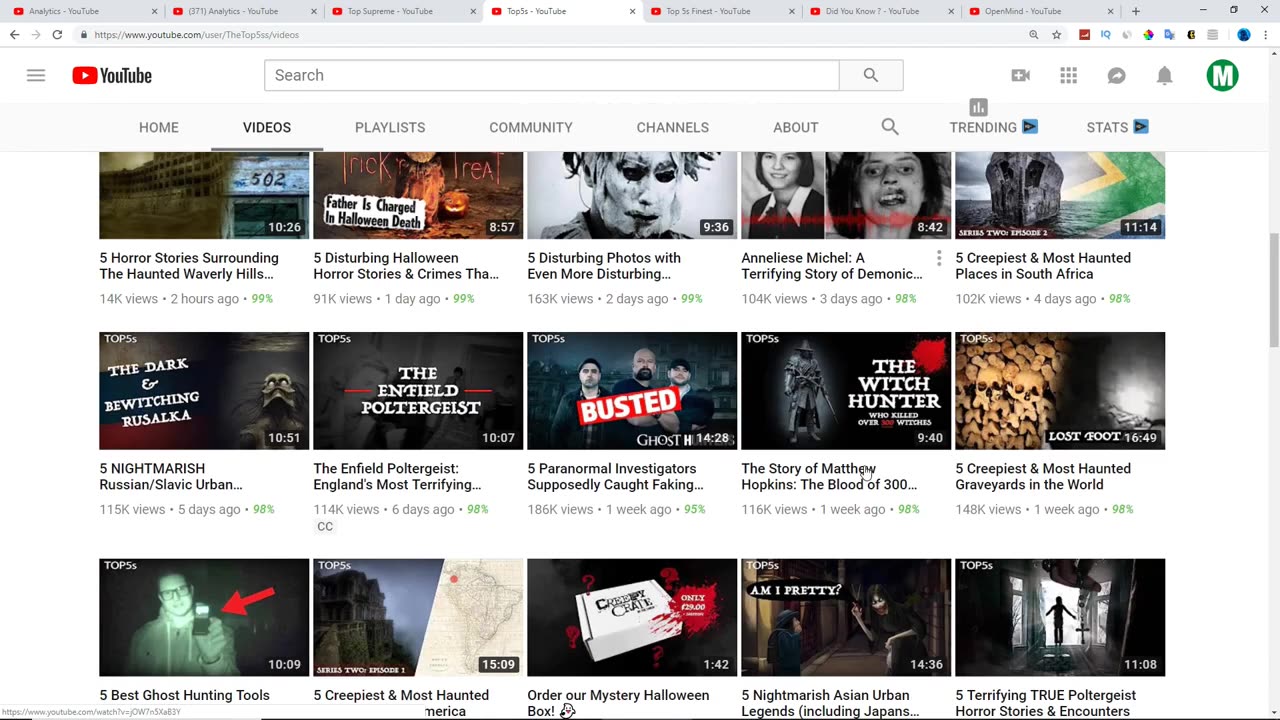Image resolution: width=1280 pixels, height=720 pixels.
Task: Open the Halloween Horror Stories video thumbnail
Action: pyautogui.click(x=418, y=195)
